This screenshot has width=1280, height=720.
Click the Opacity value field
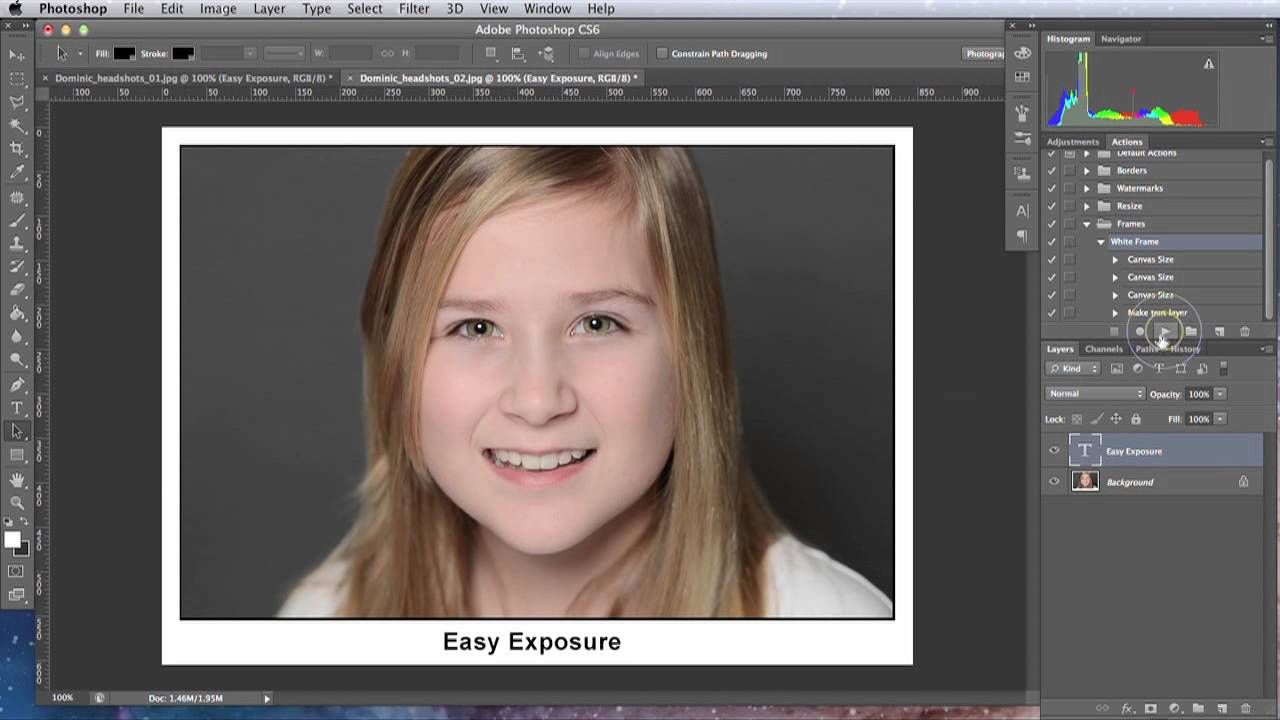tap(1198, 394)
